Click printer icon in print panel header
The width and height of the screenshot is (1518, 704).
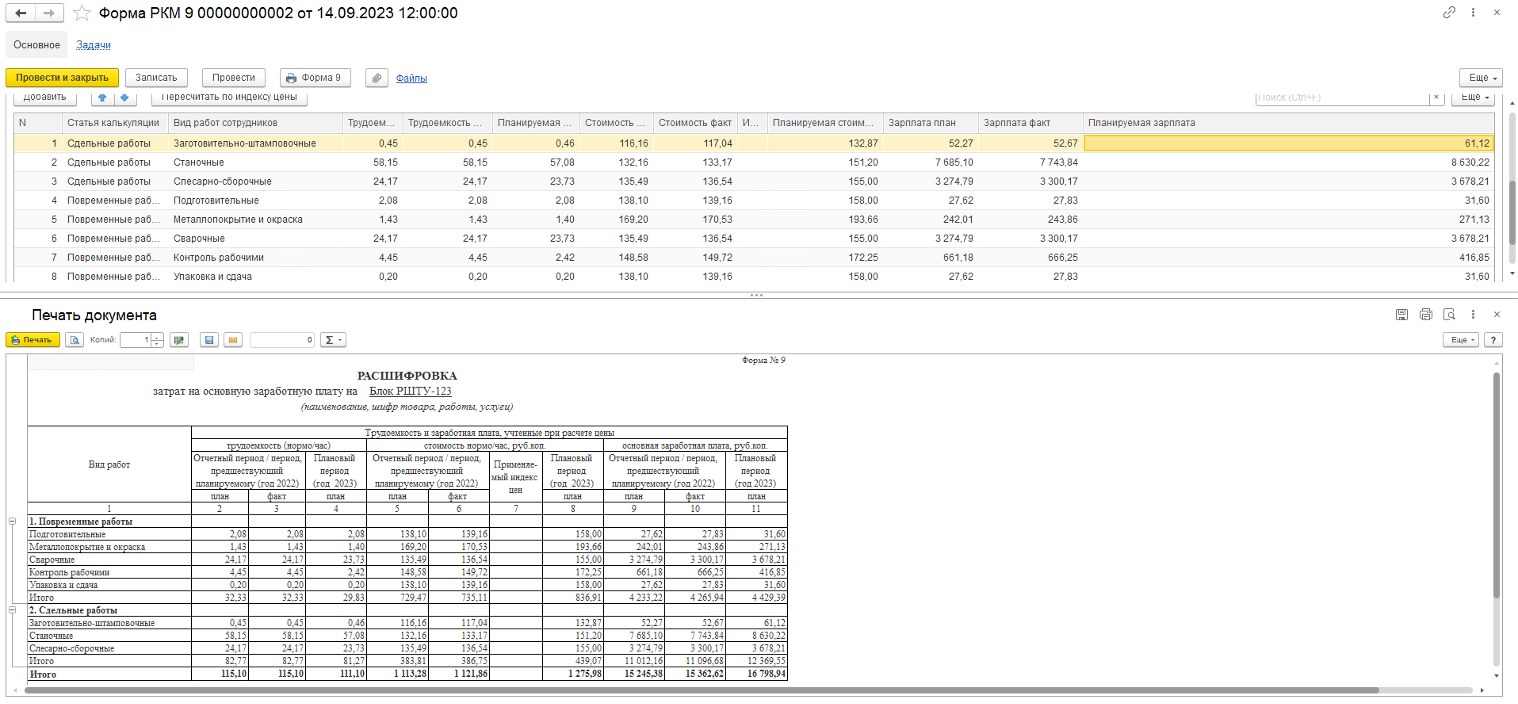tap(1425, 314)
